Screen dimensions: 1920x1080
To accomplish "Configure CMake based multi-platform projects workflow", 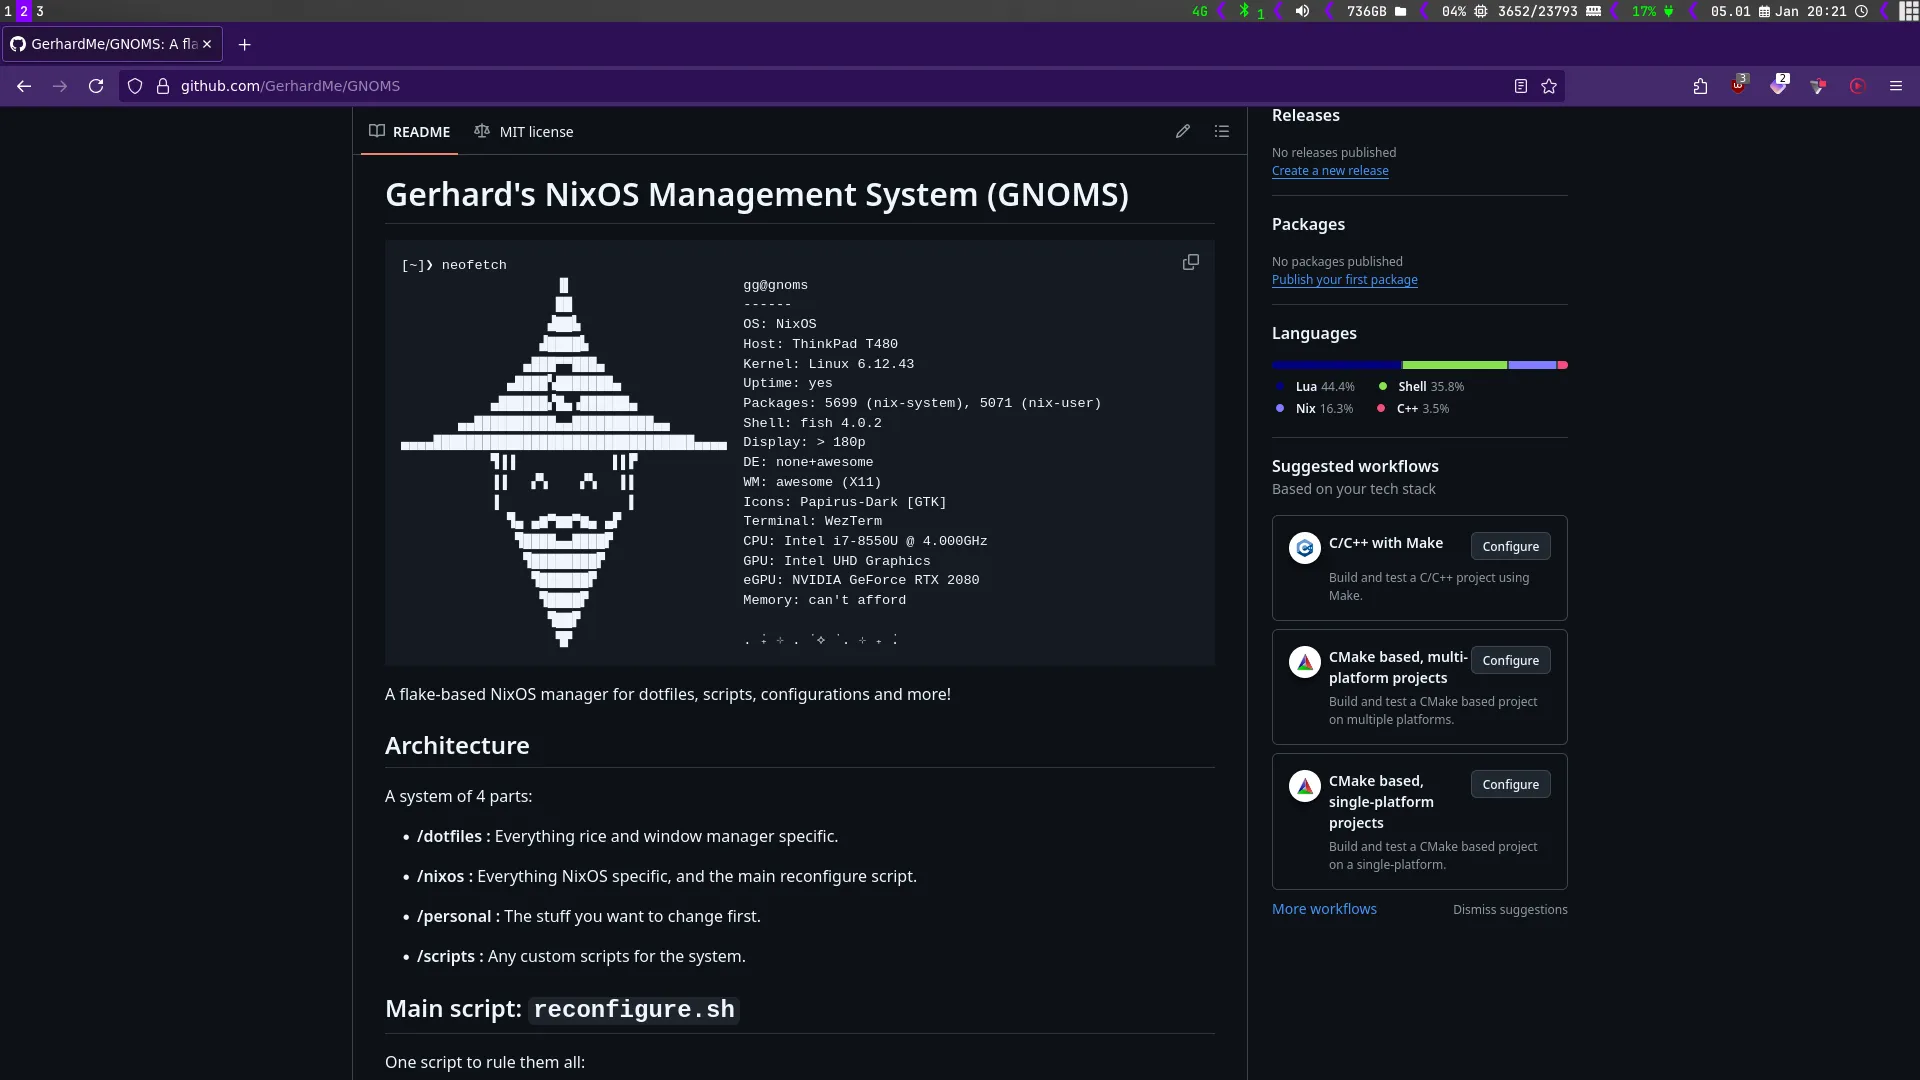I will tap(1510, 660).
